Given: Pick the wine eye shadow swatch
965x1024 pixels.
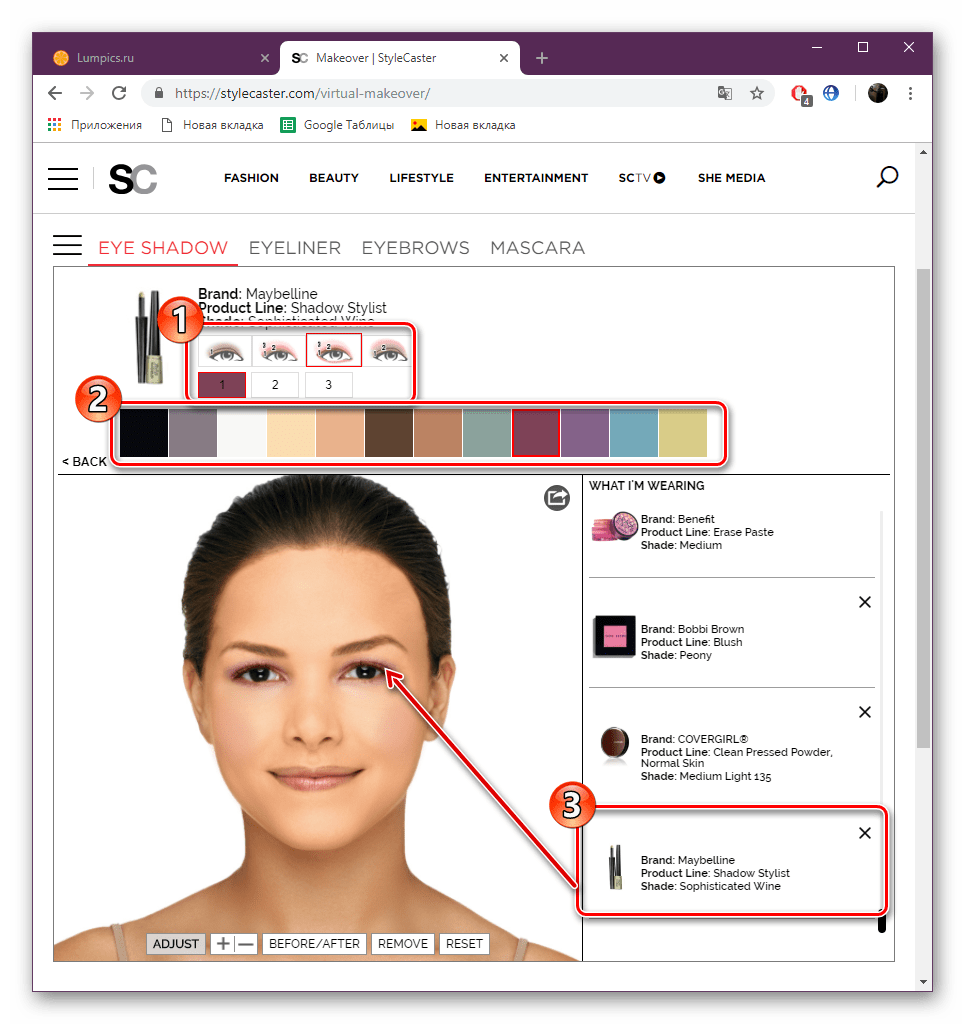Looking at the screenshot, I should pyautogui.click(x=536, y=433).
